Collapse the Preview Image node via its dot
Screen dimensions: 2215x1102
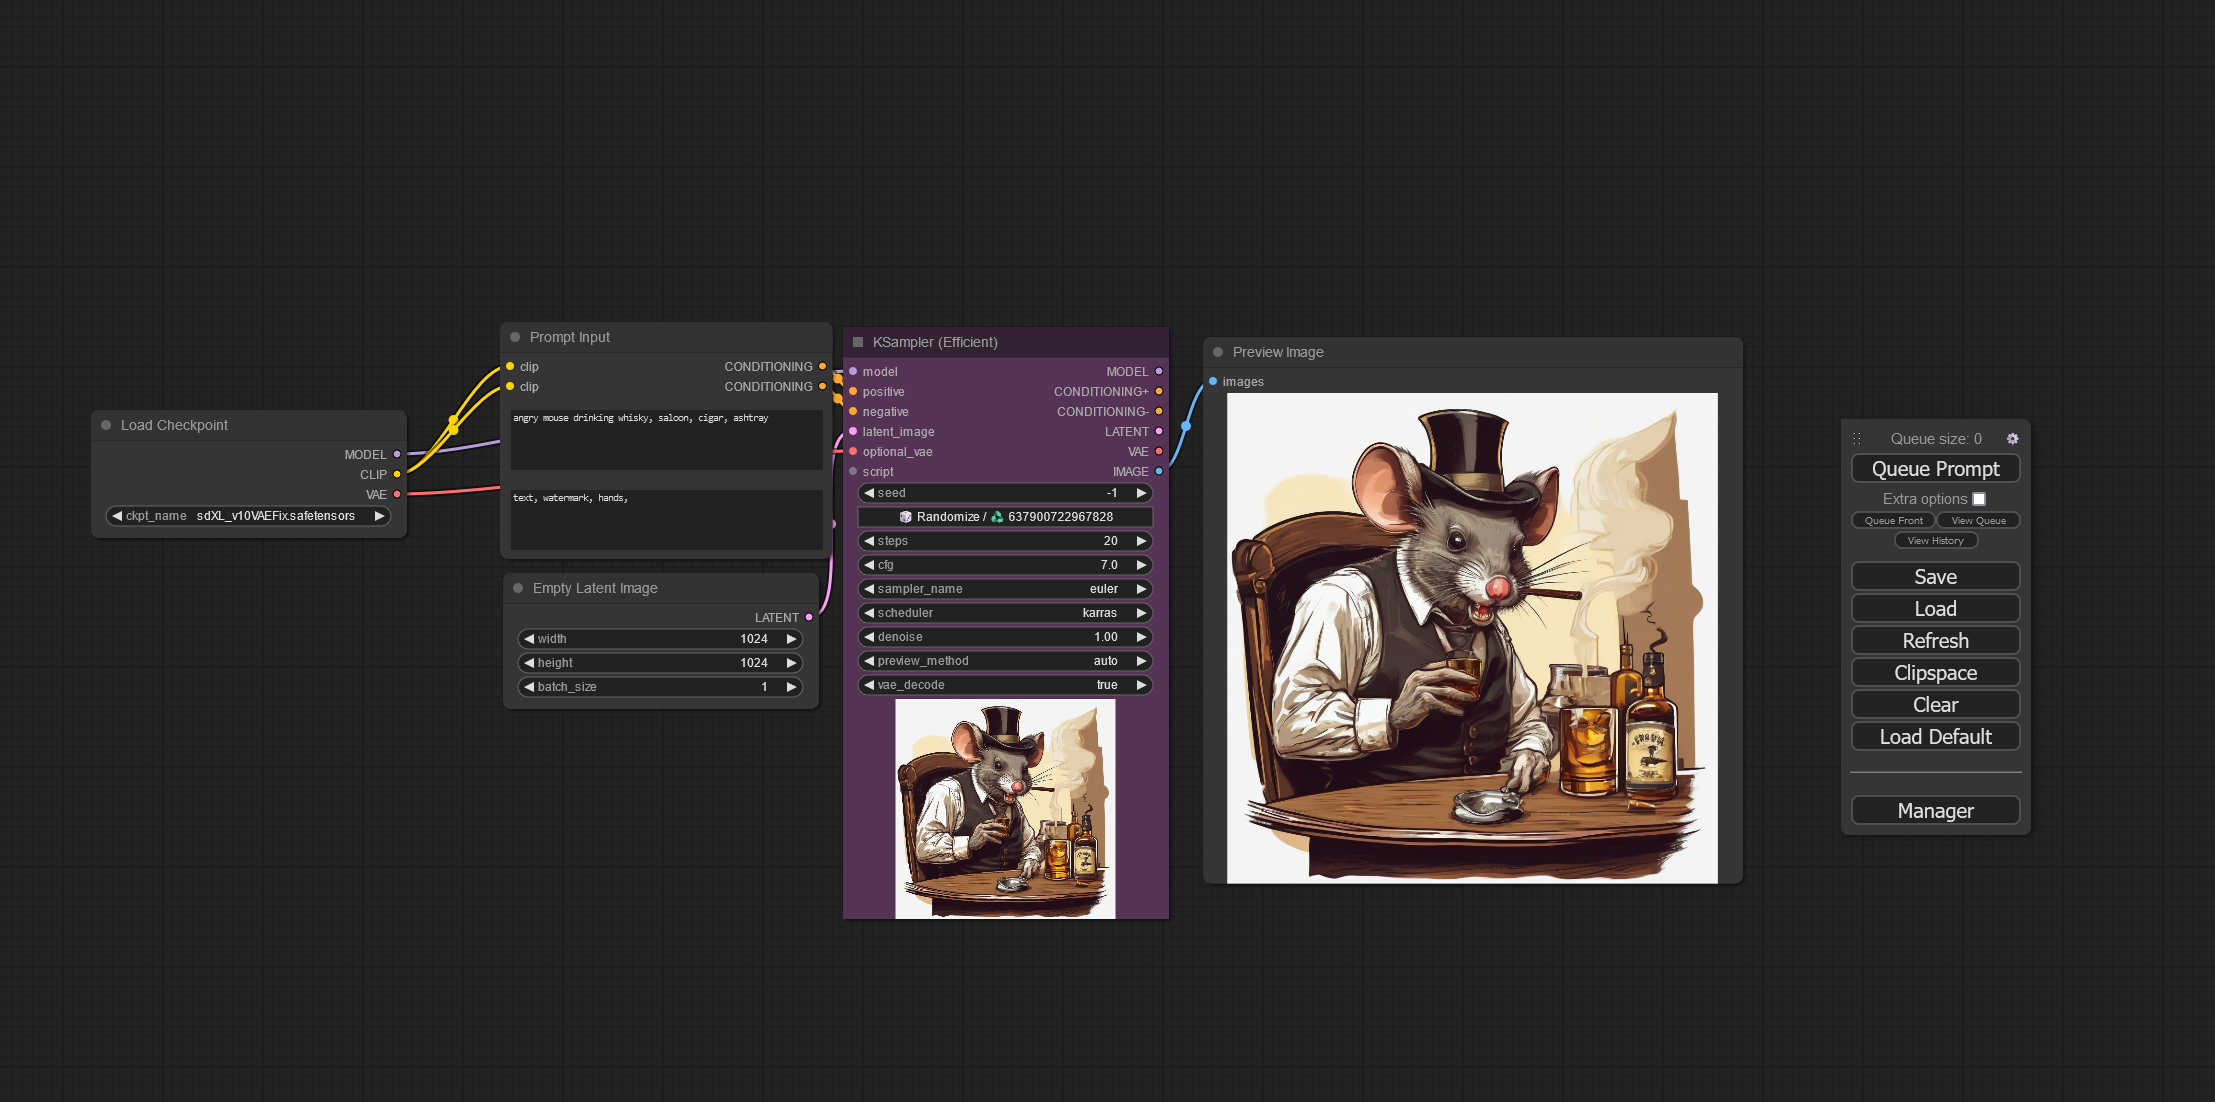coord(1218,352)
